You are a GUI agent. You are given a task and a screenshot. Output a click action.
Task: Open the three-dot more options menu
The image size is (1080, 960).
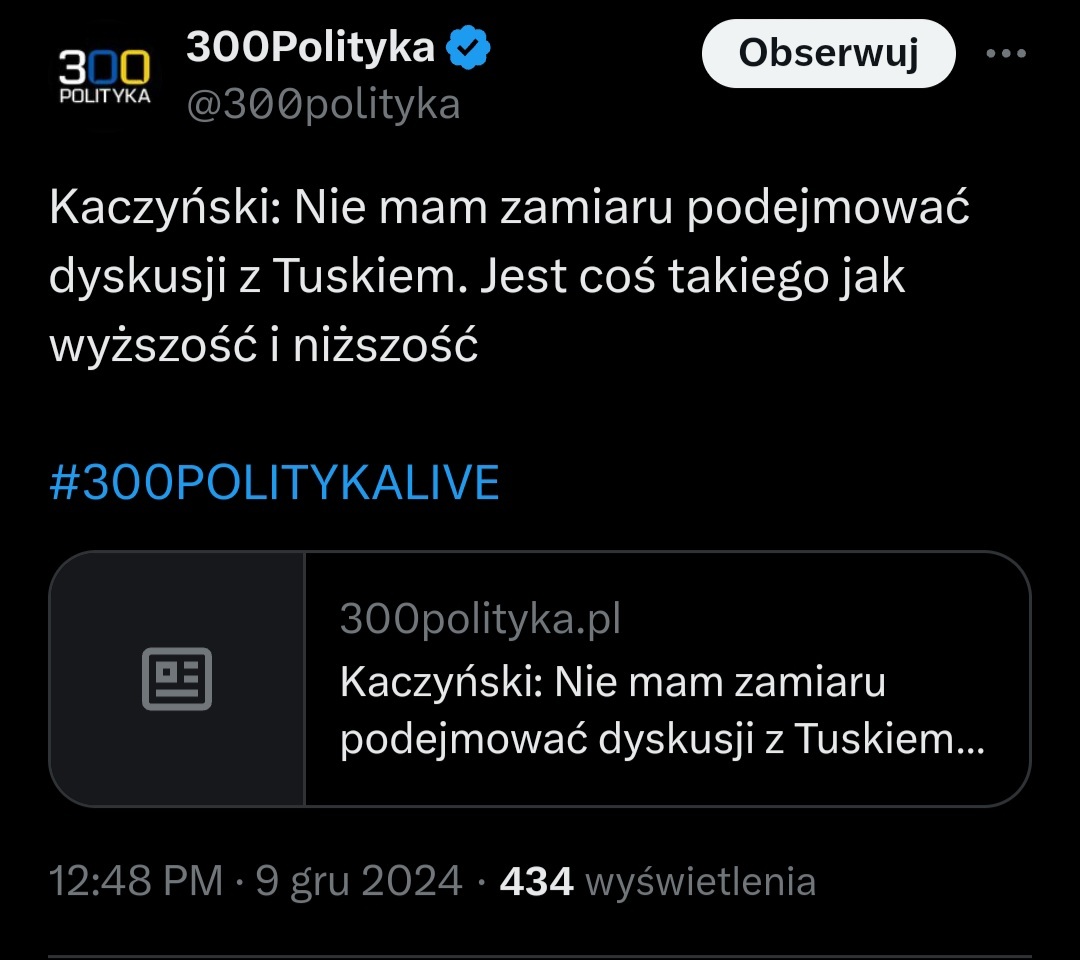pyautogui.click(x=1006, y=54)
